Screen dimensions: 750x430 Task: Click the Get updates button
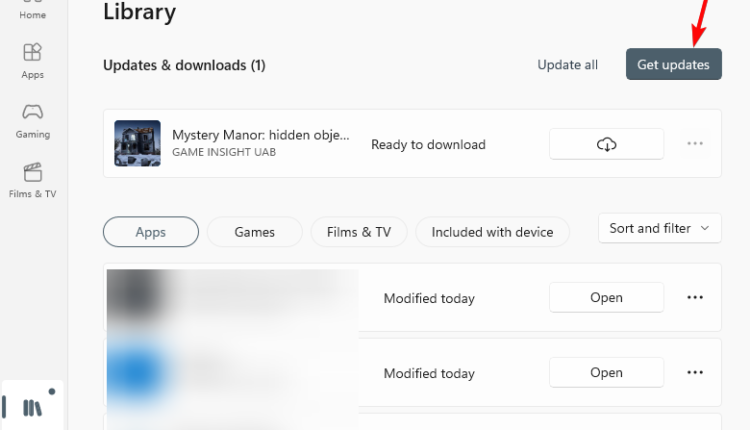pos(673,64)
